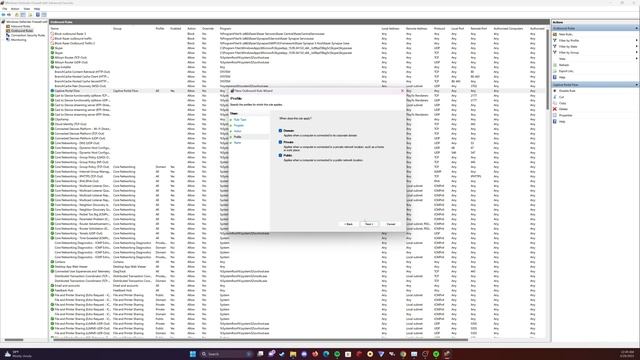The width and height of the screenshot is (640, 360).
Task: Click the green icon of Feedback Hub rule
Action: point(52,291)
